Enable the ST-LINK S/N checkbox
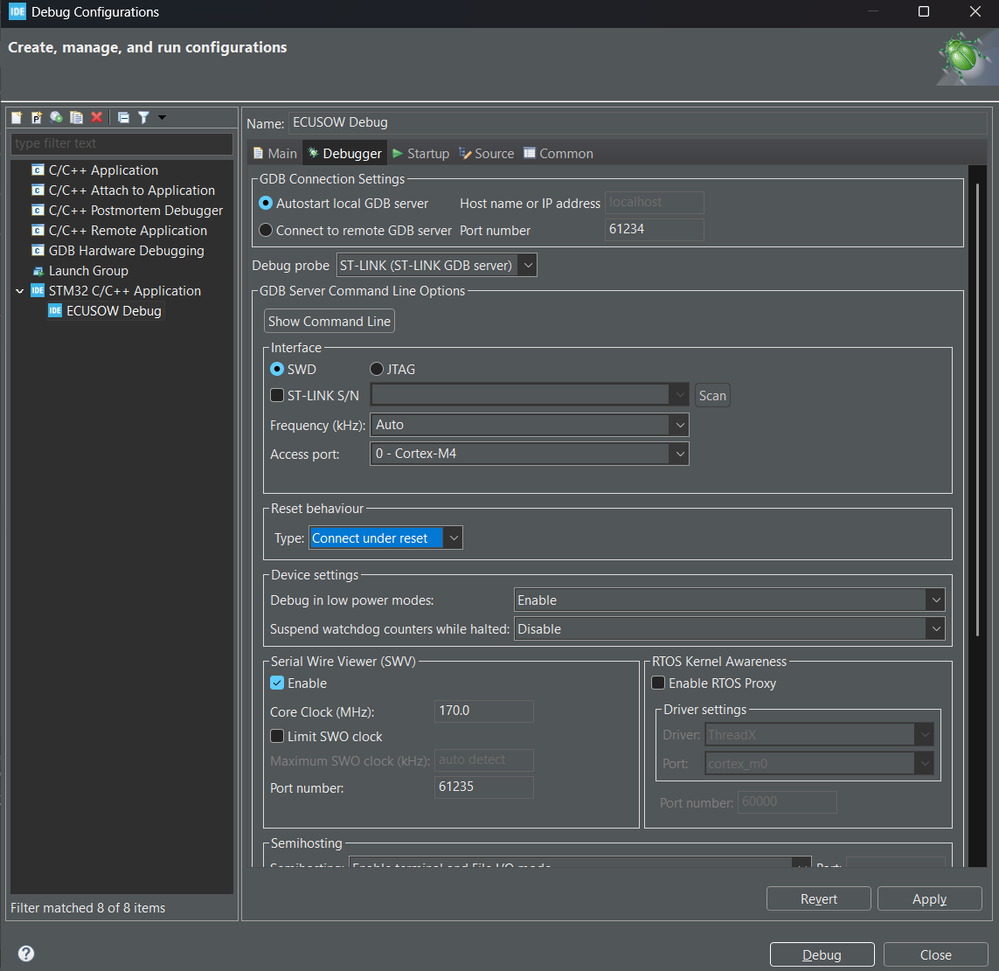Image resolution: width=999 pixels, height=971 pixels. [x=277, y=395]
